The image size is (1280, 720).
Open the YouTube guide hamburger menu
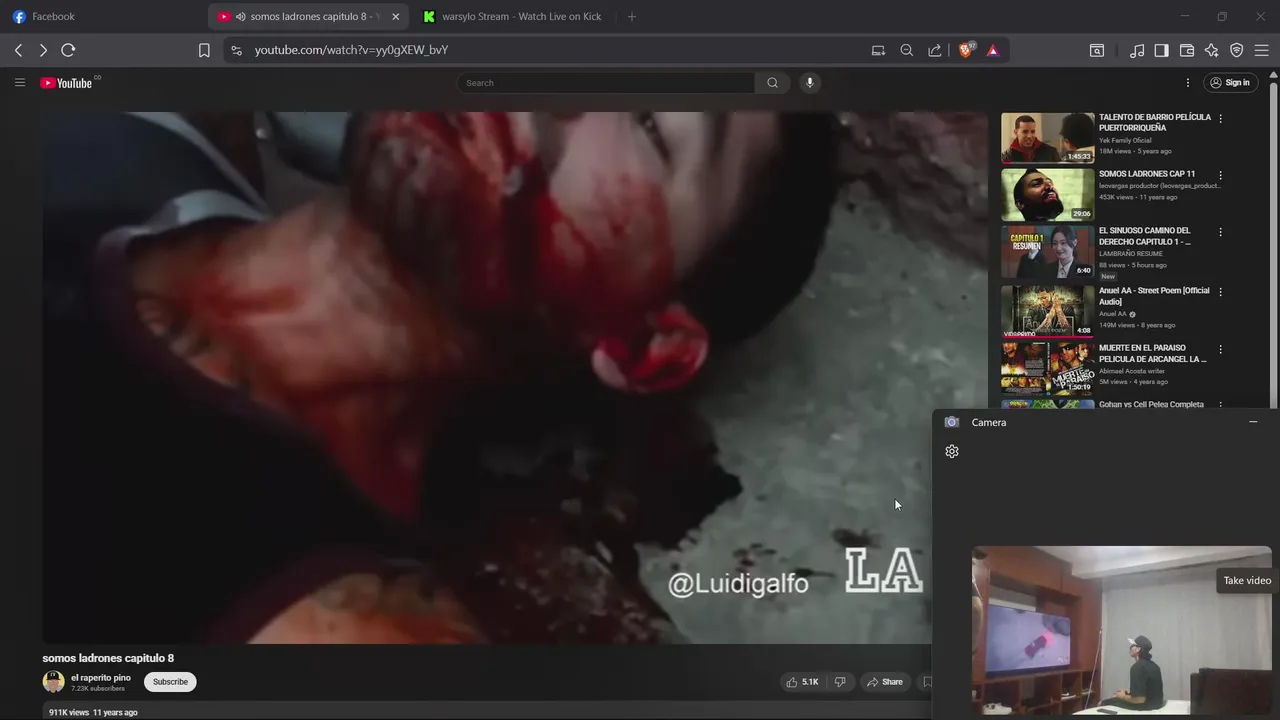[x=19, y=83]
